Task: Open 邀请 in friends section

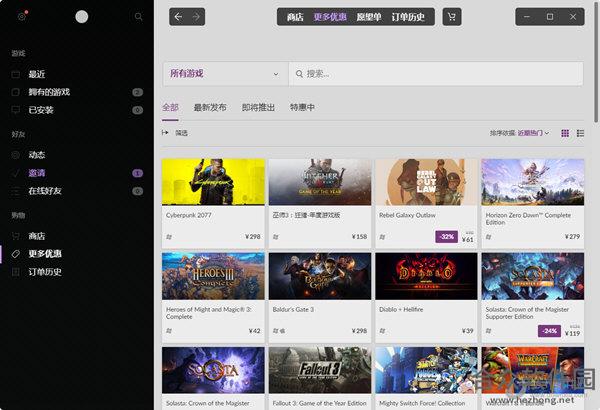Action: [x=37, y=173]
